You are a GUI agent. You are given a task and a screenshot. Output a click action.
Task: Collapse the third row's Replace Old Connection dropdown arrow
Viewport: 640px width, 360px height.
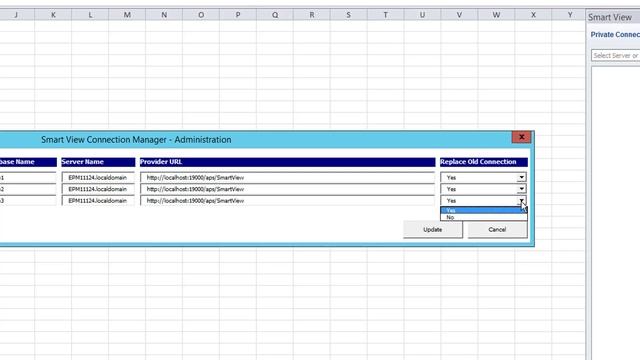click(x=521, y=200)
